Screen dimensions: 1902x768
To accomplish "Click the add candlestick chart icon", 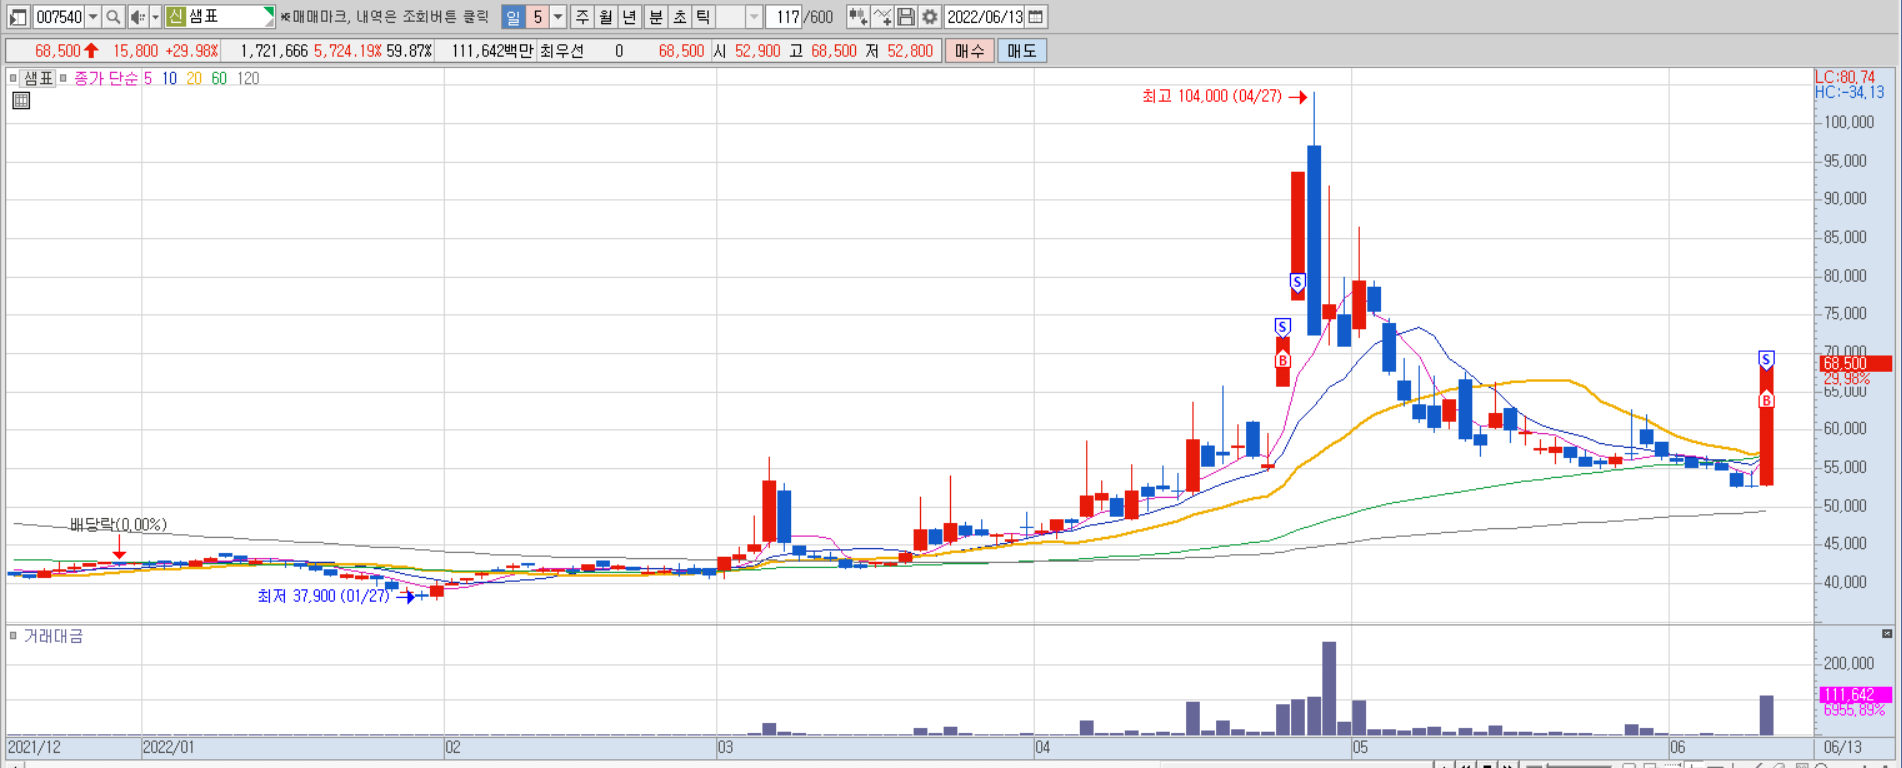I will click(x=857, y=17).
